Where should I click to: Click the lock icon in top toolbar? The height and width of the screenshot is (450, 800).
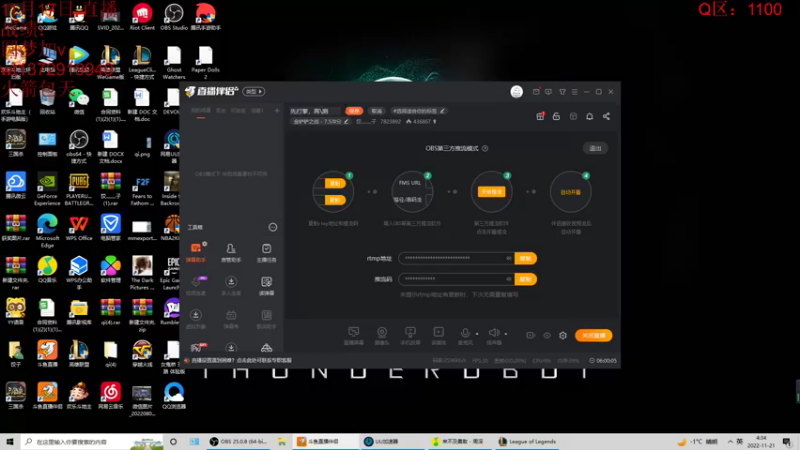tap(556, 116)
